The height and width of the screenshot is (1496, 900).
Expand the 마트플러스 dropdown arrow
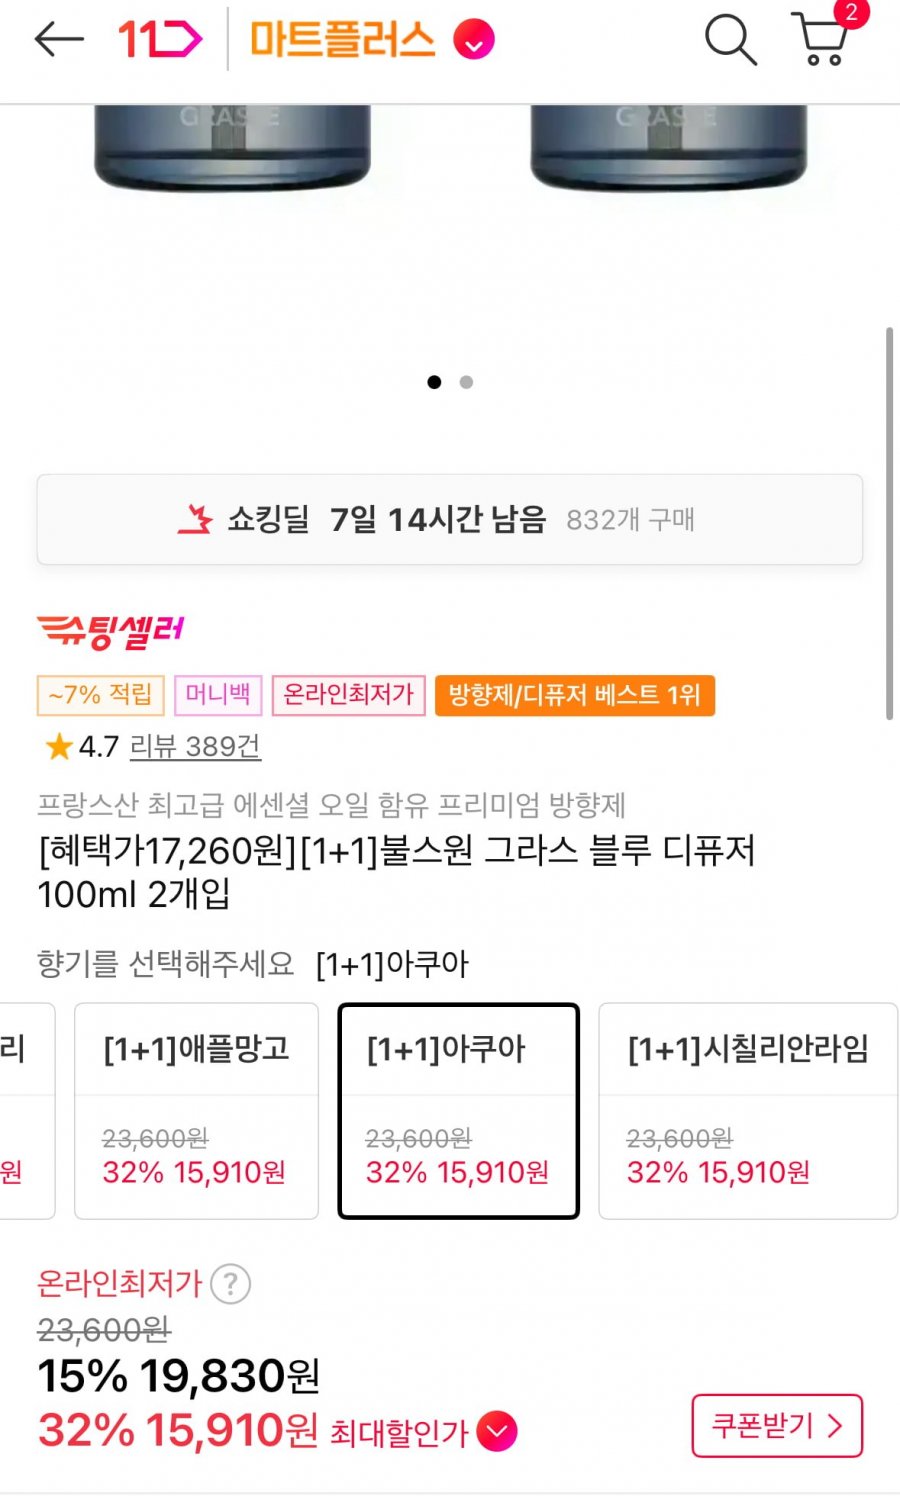474,41
